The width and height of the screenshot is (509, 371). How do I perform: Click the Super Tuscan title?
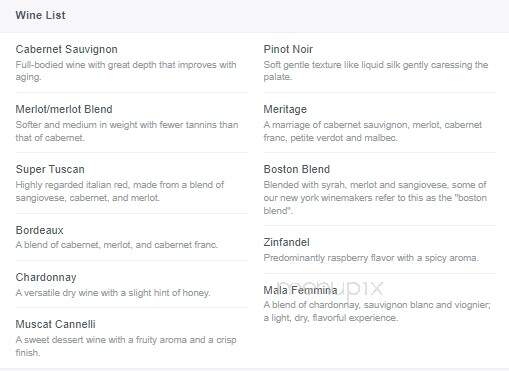50,169
